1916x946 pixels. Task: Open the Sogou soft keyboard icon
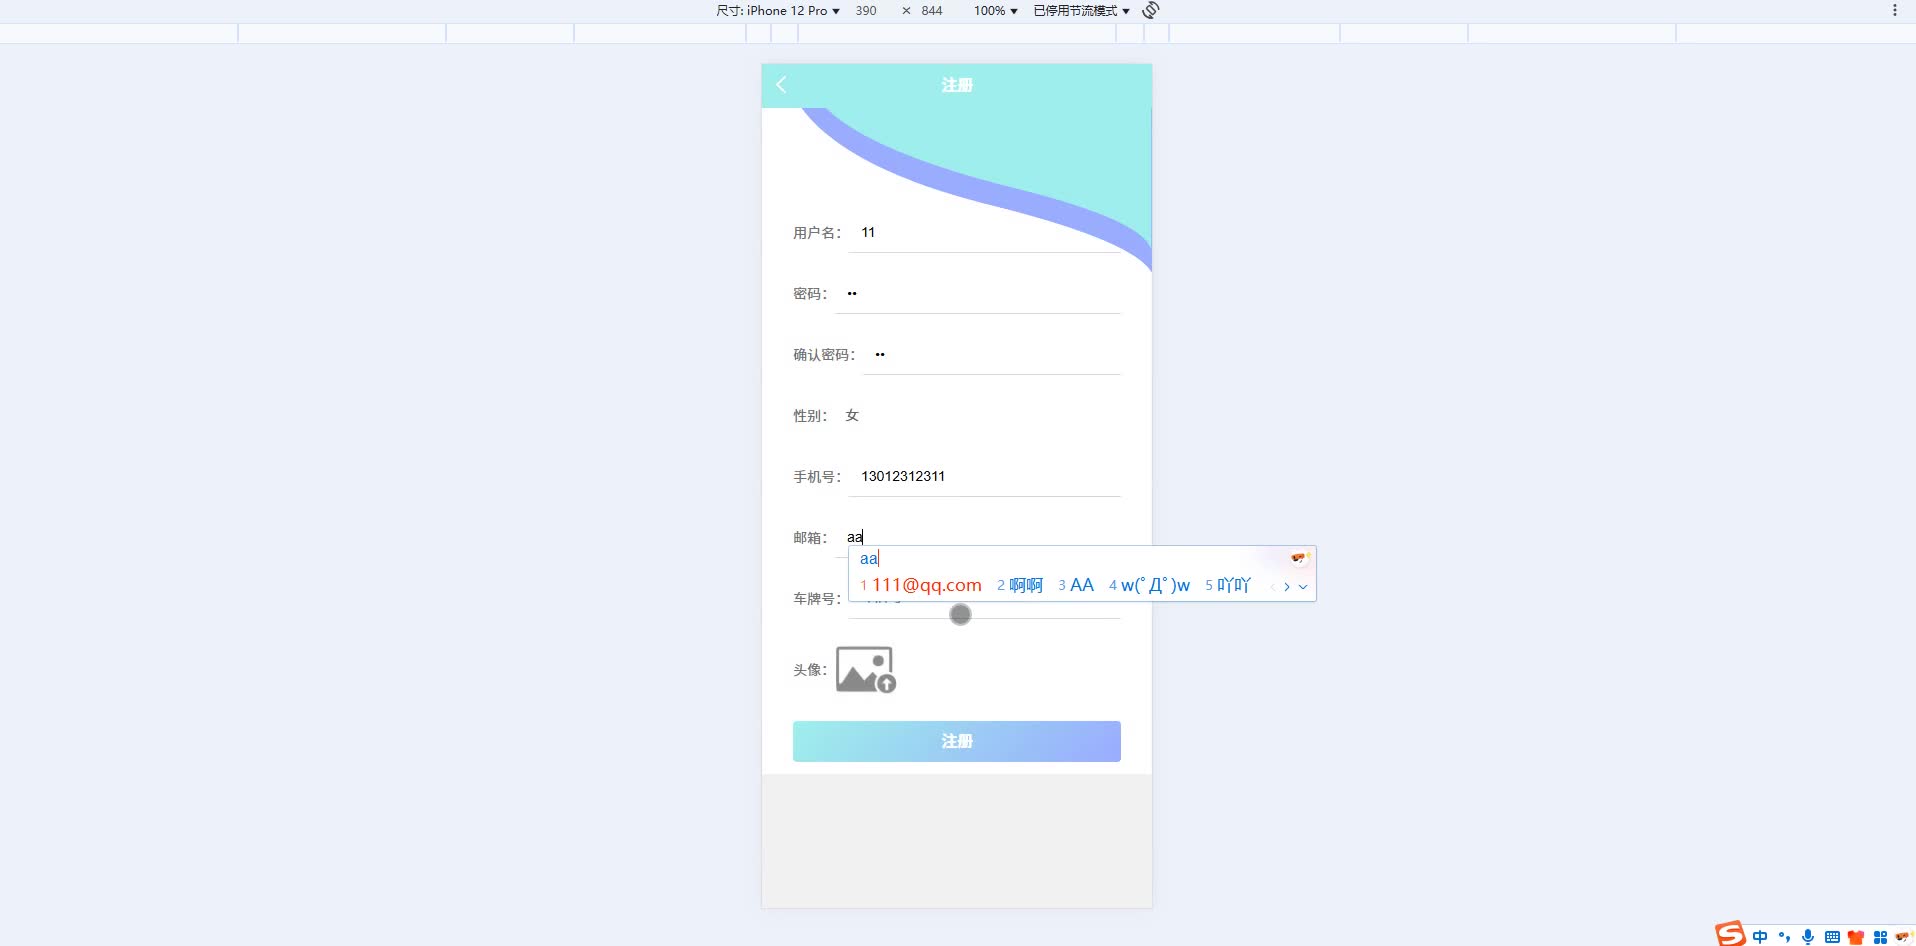point(1832,937)
